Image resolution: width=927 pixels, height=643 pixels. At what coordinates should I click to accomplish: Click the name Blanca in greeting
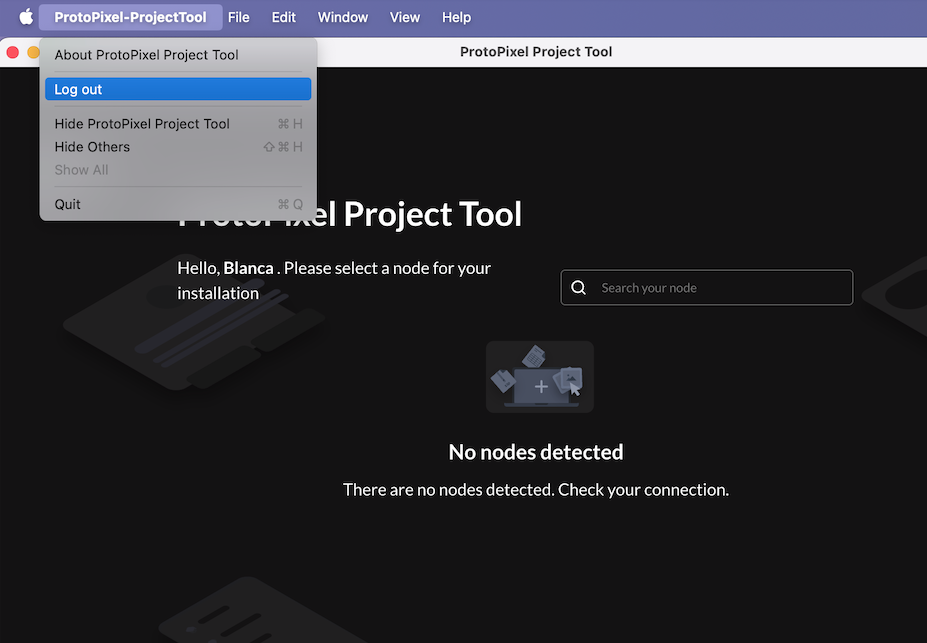pos(248,268)
